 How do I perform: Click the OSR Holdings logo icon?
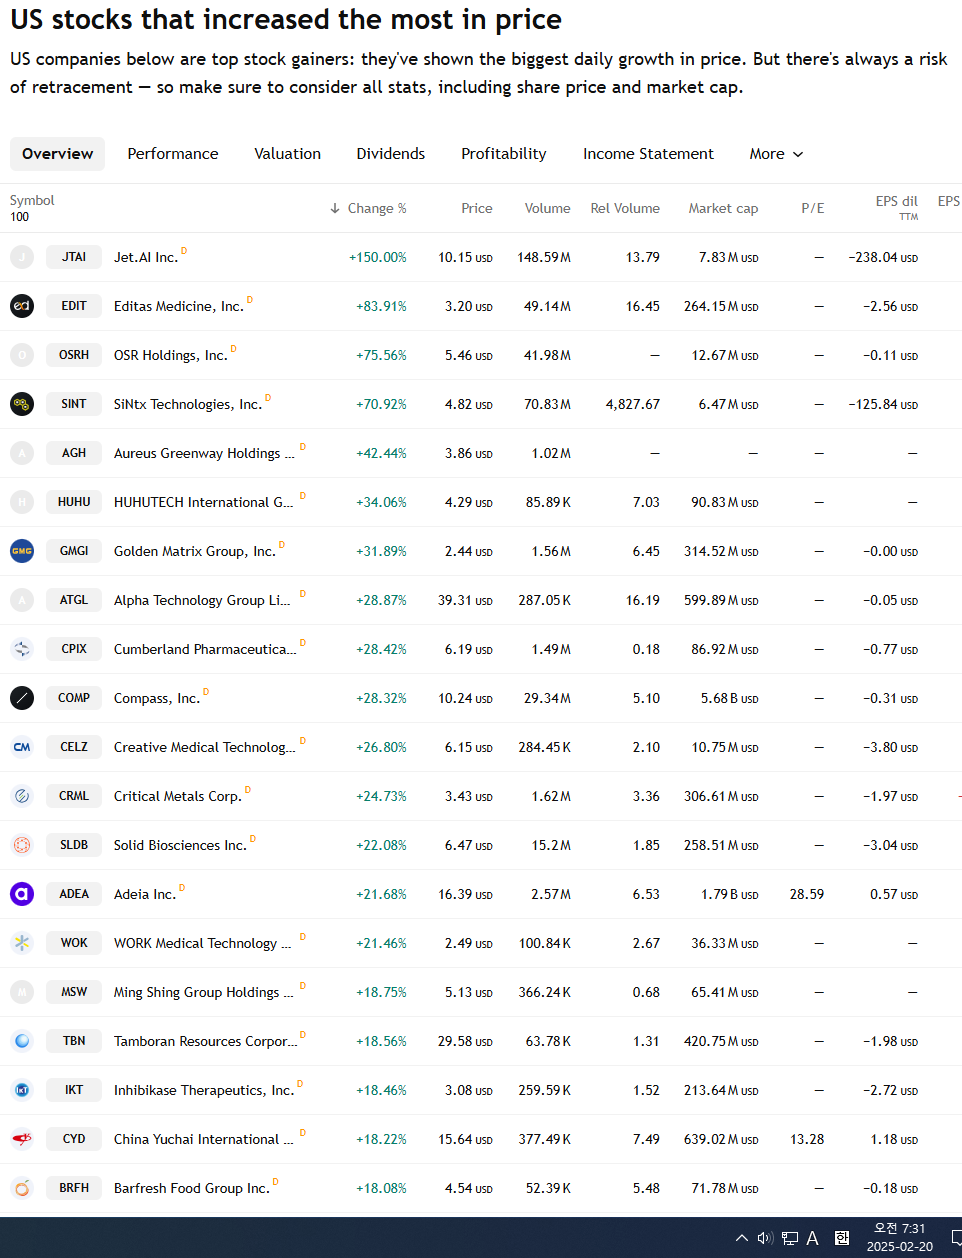click(22, 355)
